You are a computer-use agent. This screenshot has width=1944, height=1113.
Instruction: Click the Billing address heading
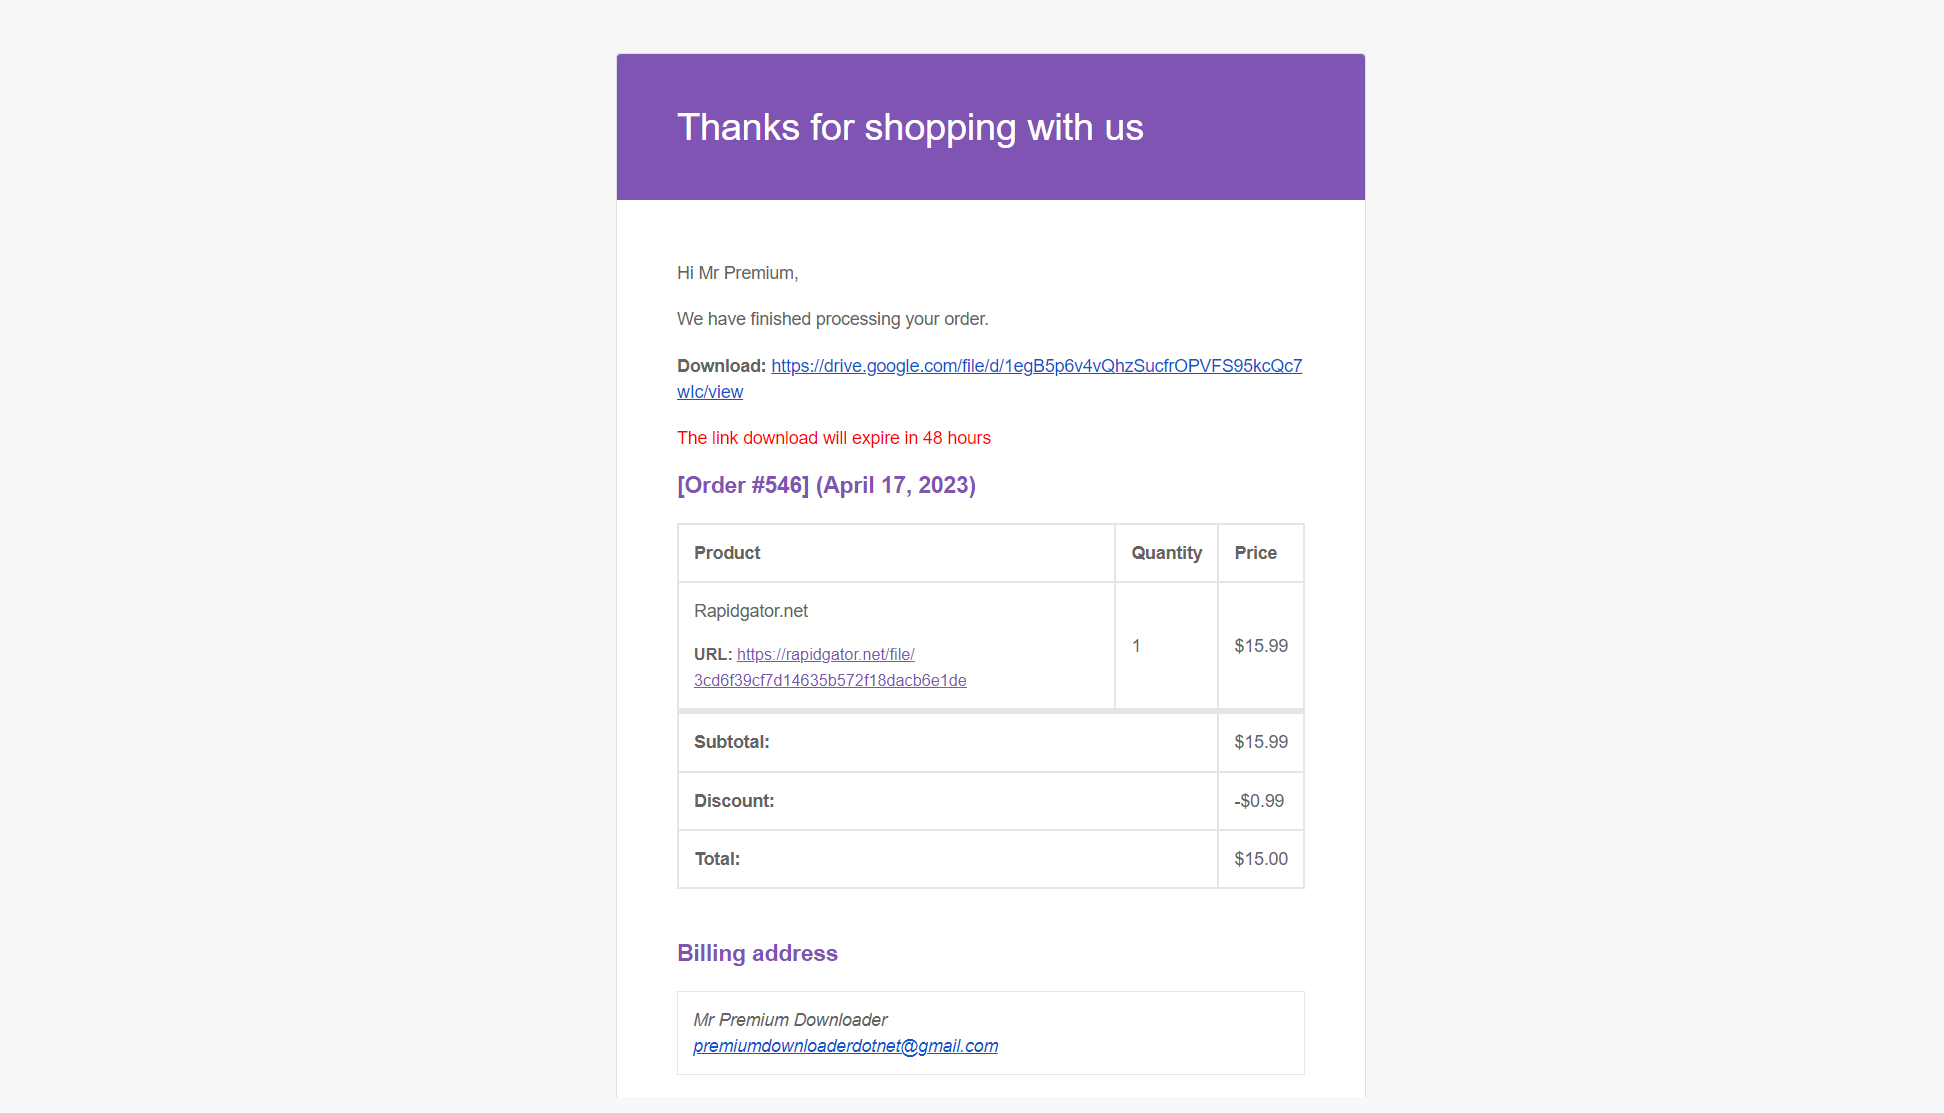pyautogui.click(x=757, y=953)
